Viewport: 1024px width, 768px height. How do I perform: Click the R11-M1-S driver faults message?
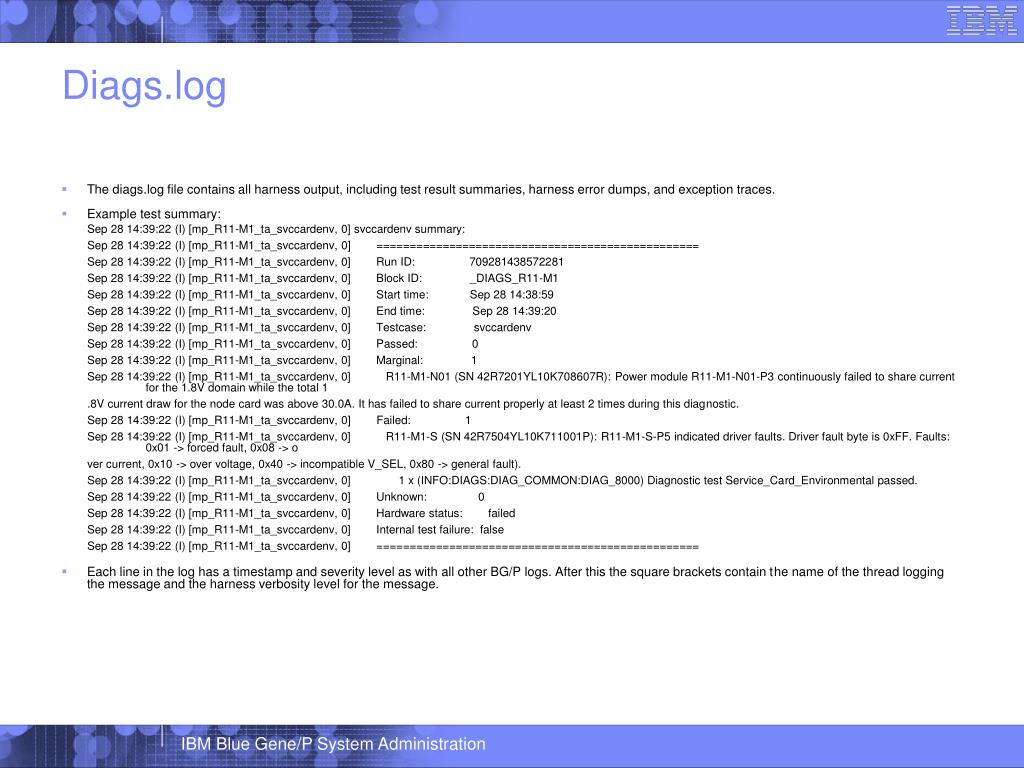[x=668, y=436]
